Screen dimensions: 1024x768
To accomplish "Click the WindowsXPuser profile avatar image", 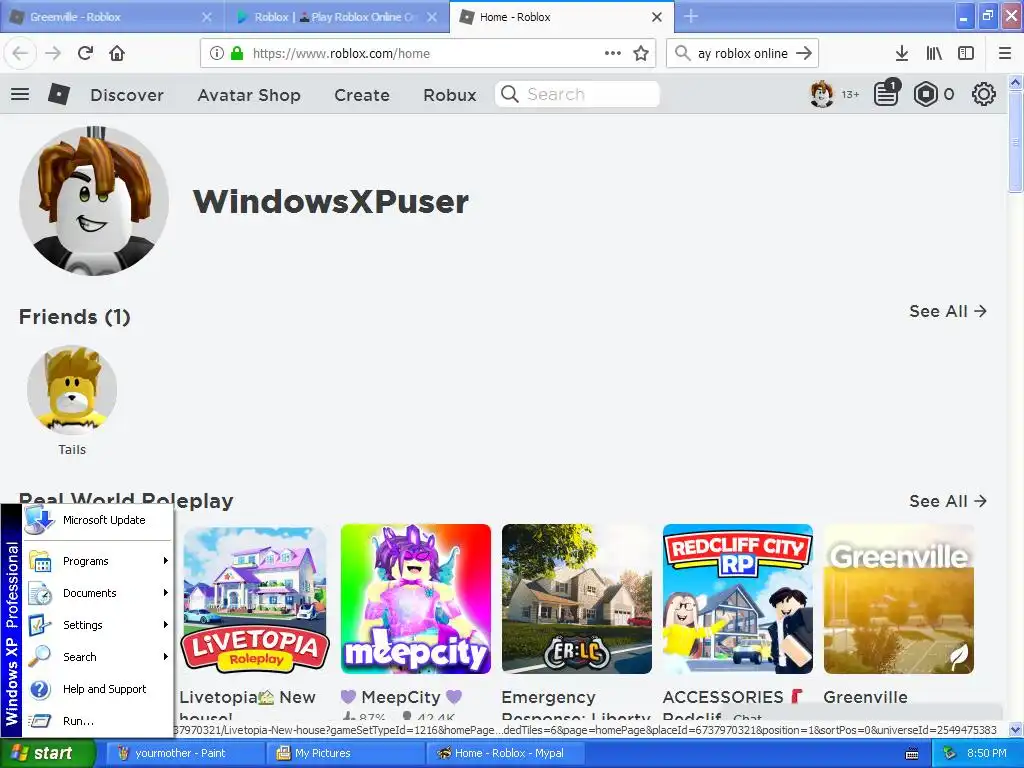I will 94,201.
